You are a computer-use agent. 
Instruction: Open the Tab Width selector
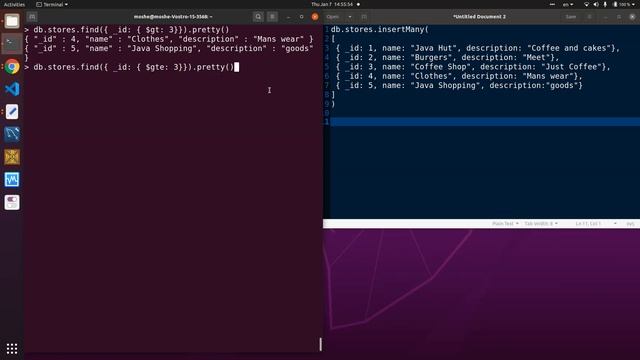point(541,224)
